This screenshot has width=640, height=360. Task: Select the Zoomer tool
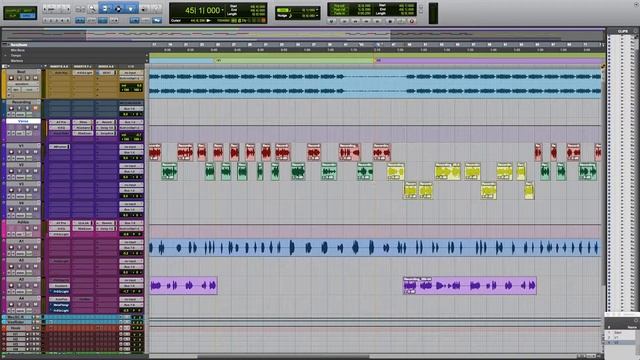point(93,9)
